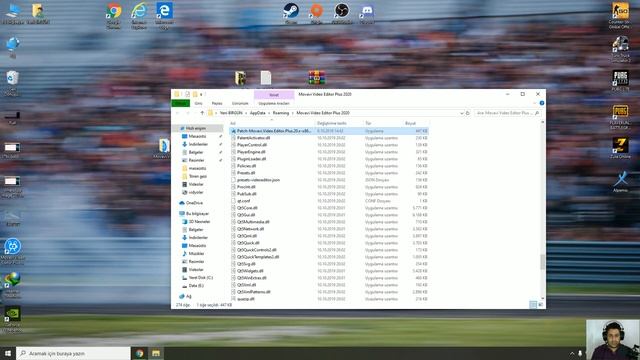Open Explorer help question mark icon
Viewport: 640px width, 360px height.
click(x=542, y=103)
